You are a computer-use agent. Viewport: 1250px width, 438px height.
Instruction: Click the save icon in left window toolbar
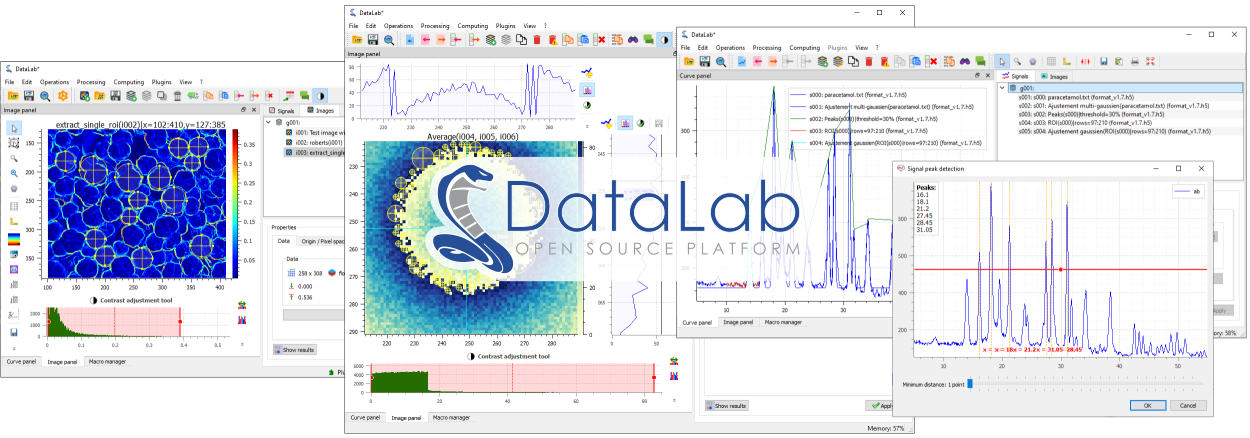click(x=29, y=95)
